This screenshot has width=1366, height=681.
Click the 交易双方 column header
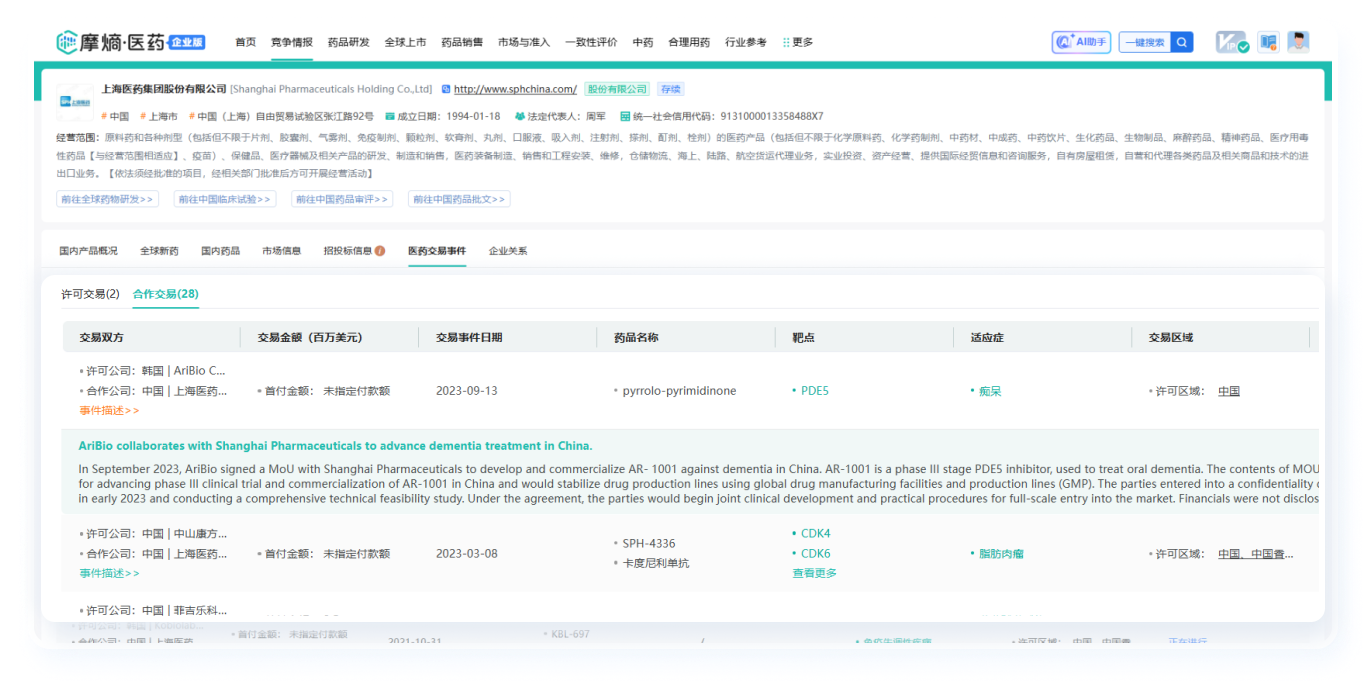click(102, 337)
